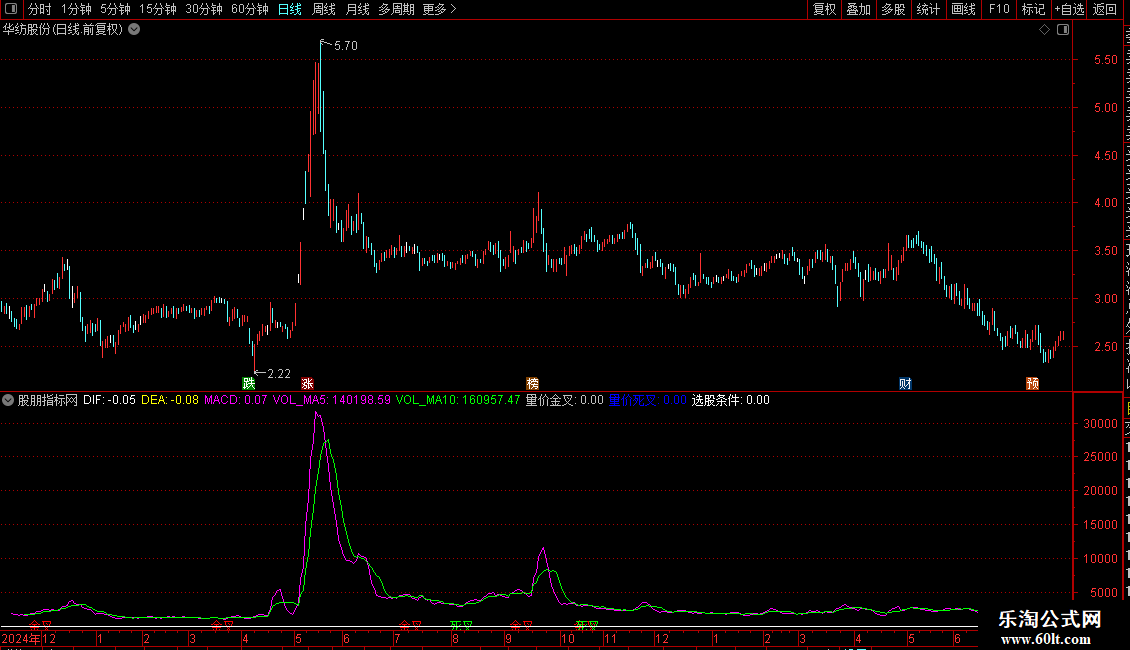
Task: Add the stock via +自选
Action: pyautogui.click(x=1069, y=9)
